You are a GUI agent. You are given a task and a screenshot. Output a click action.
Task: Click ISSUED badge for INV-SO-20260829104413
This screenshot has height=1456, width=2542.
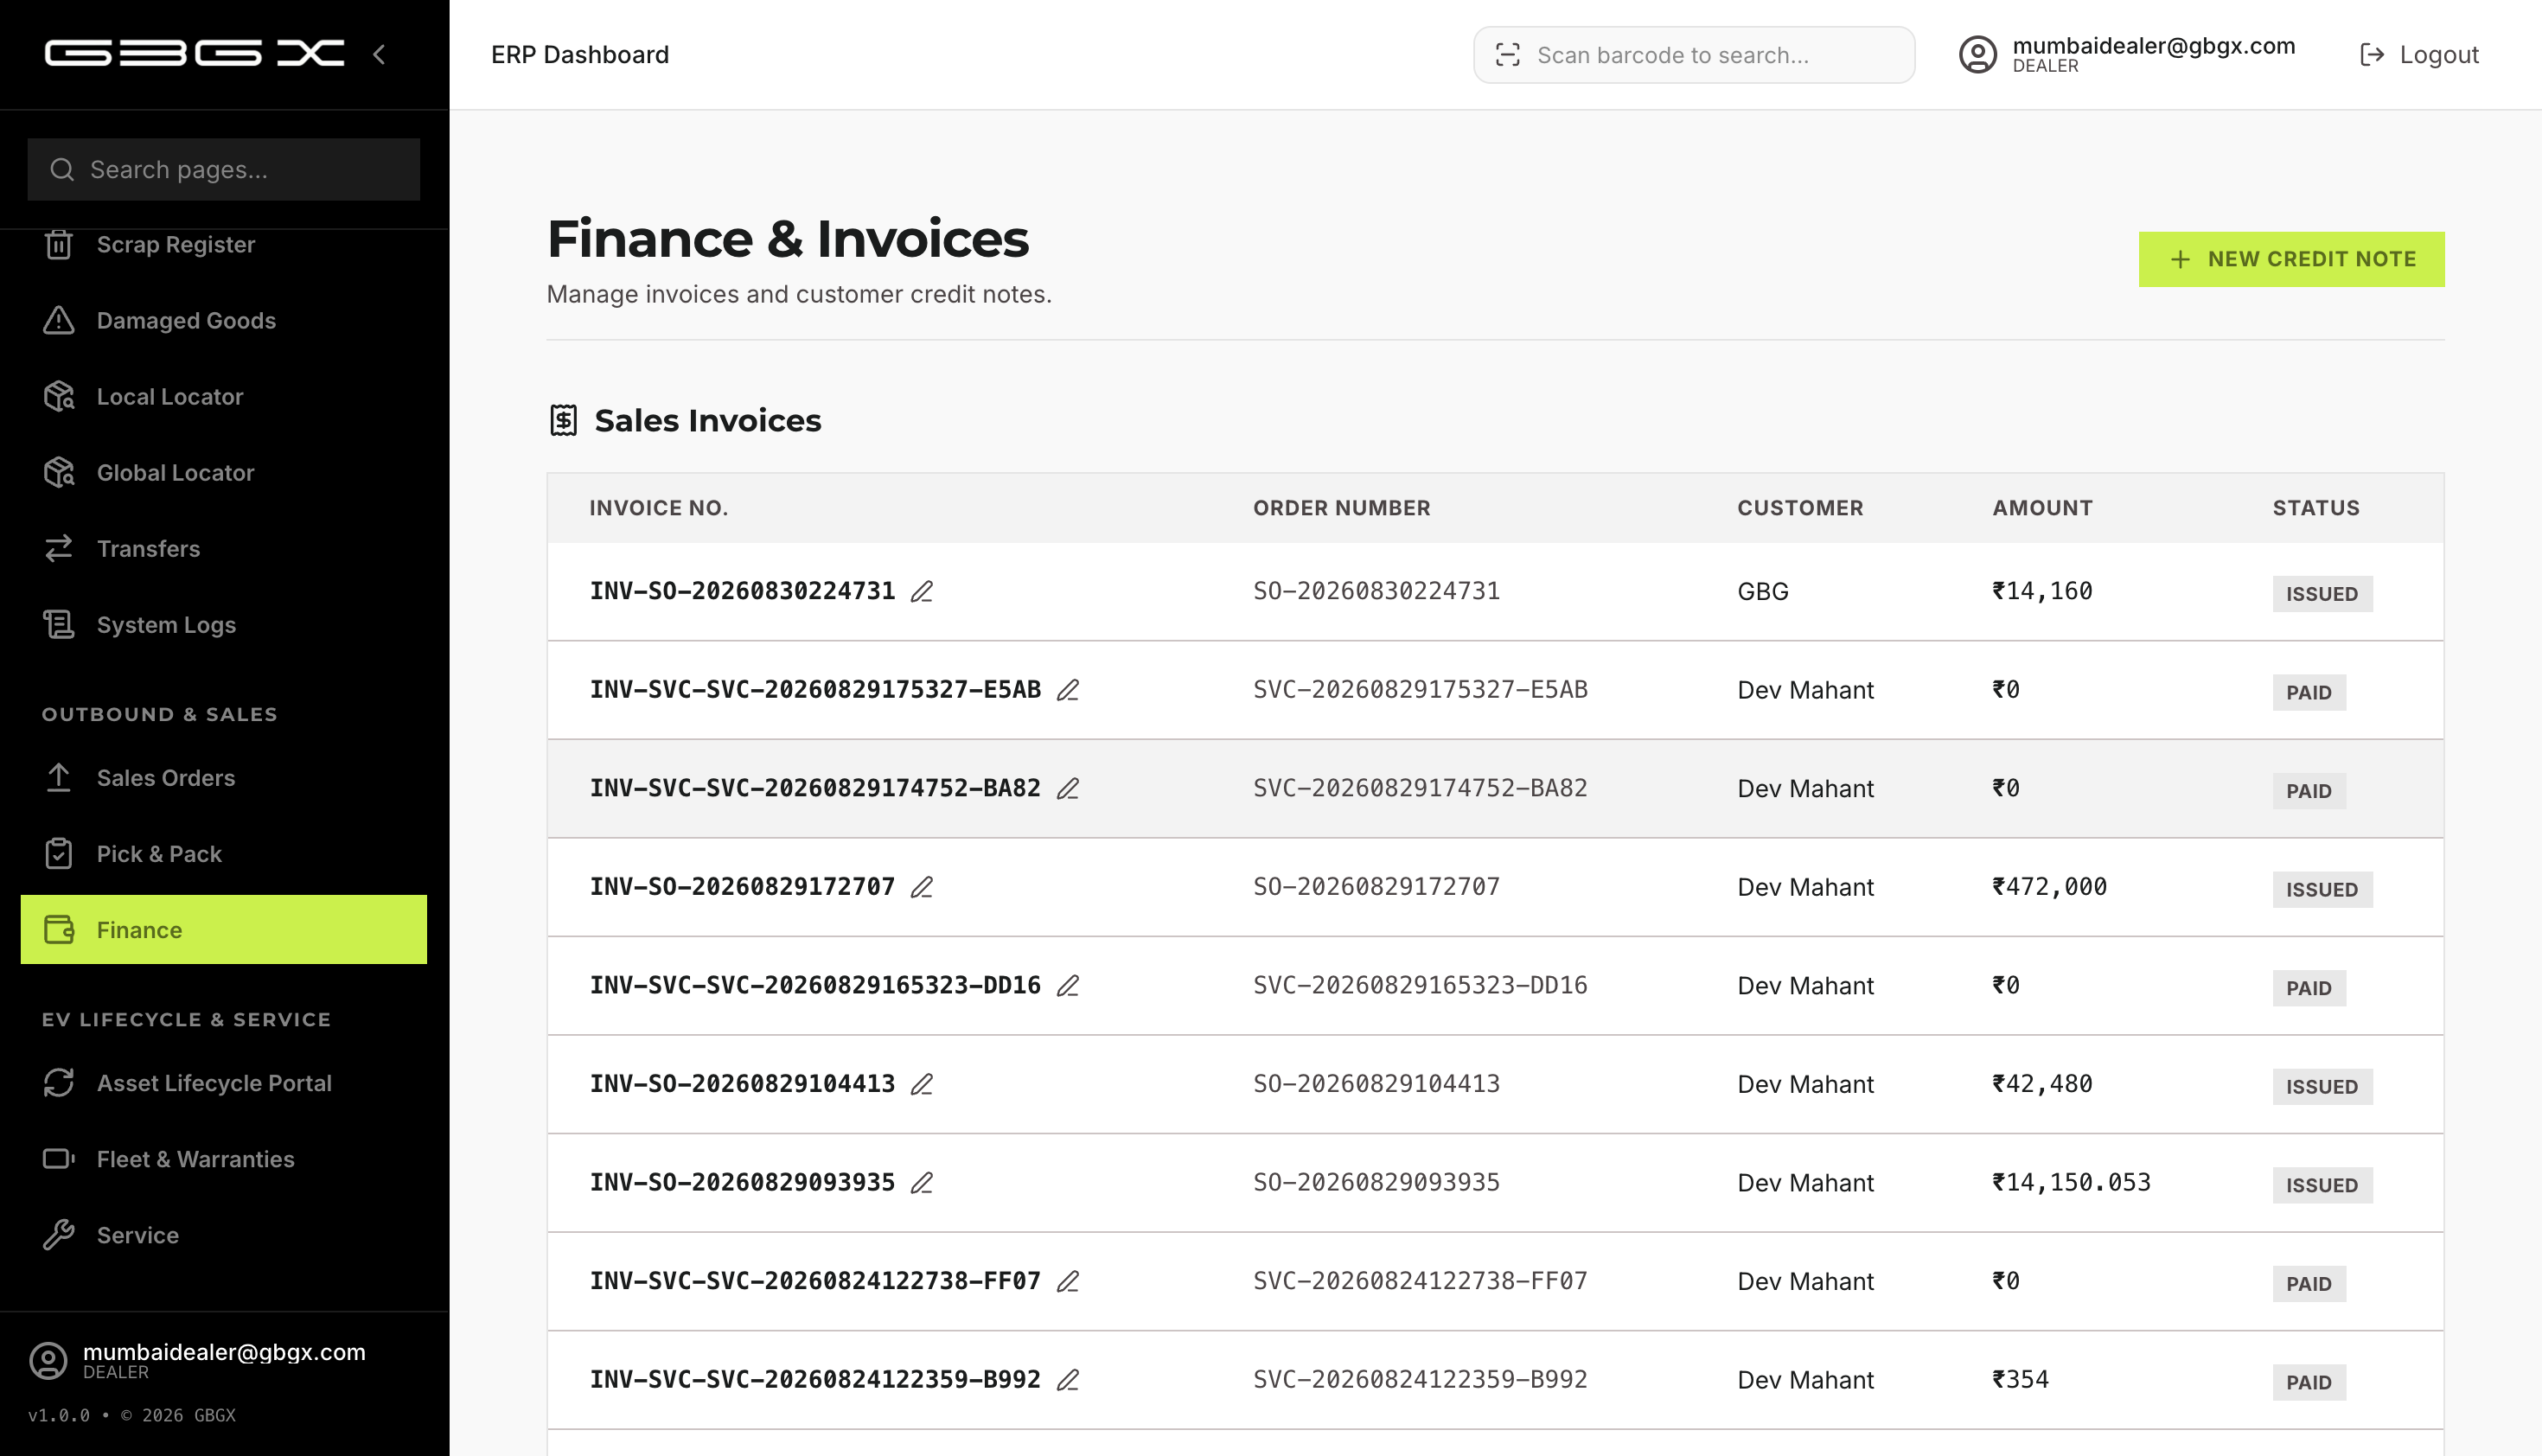(2322, 1087)
